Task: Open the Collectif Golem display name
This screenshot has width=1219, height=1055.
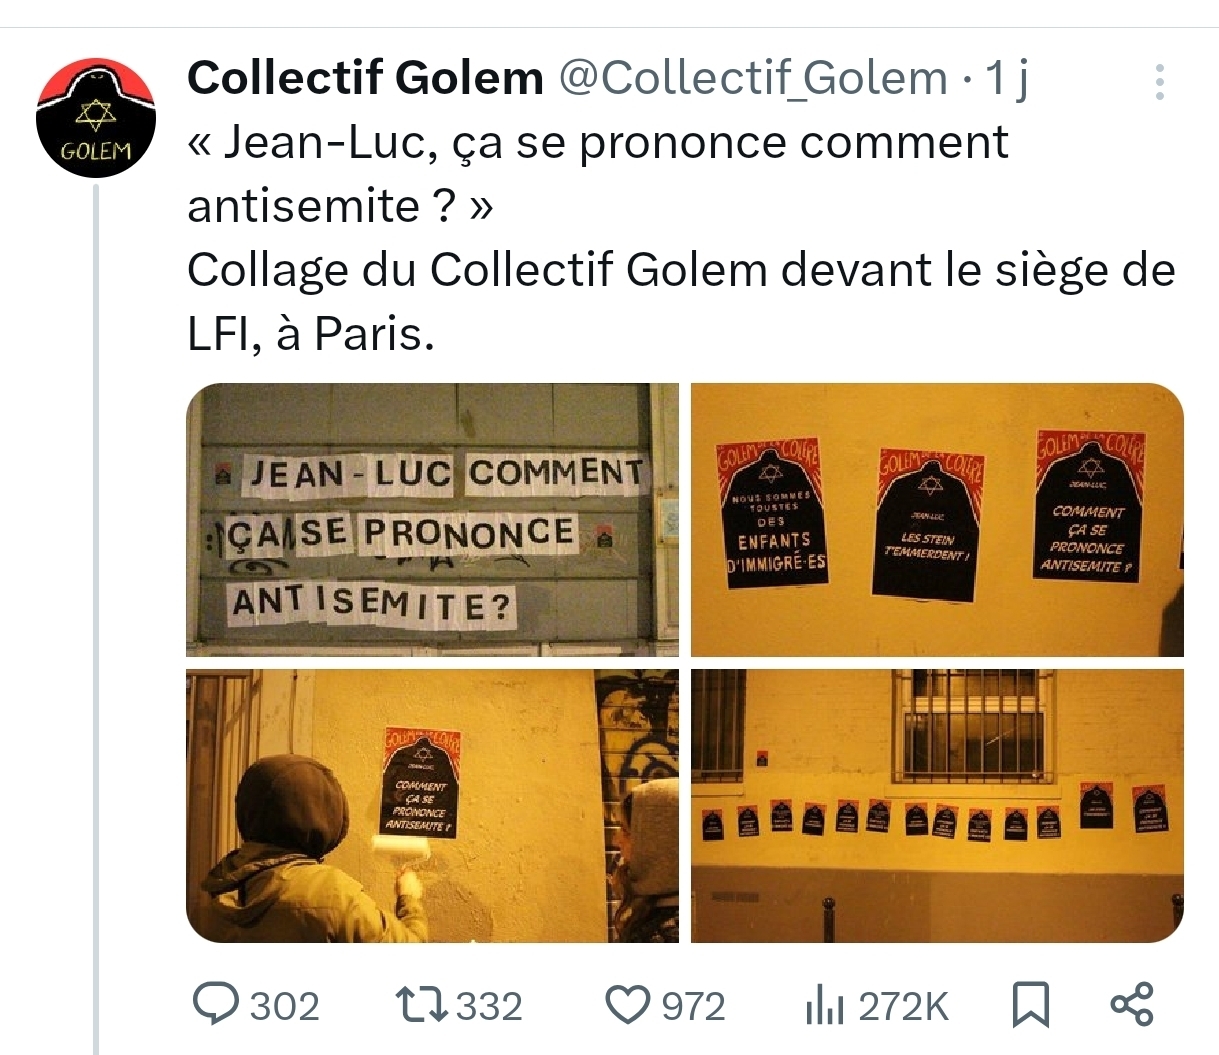Action: coord(365,78)
